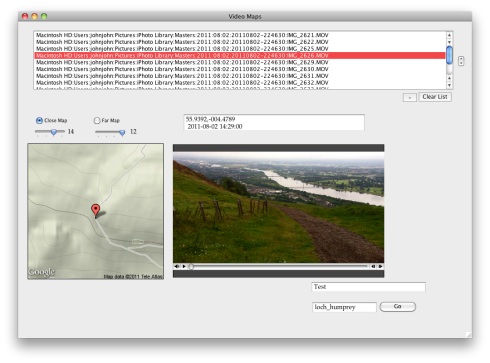The width and height of the screenshot is (490, 363).
Task: Click the Test text field
Action: point(369,287)
